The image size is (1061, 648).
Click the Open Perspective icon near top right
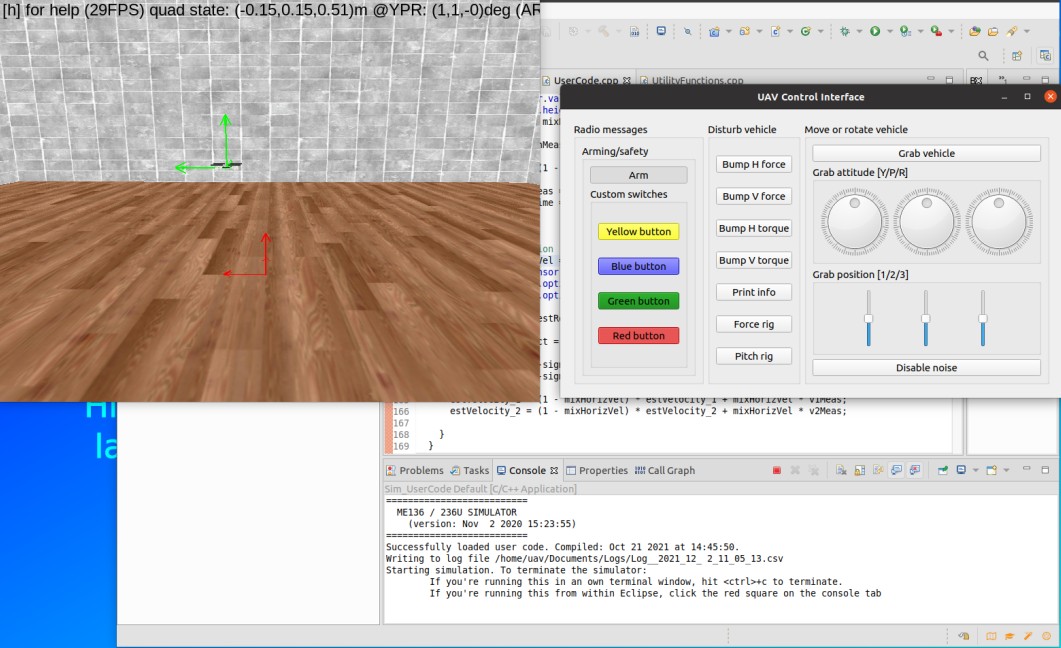1017,56
